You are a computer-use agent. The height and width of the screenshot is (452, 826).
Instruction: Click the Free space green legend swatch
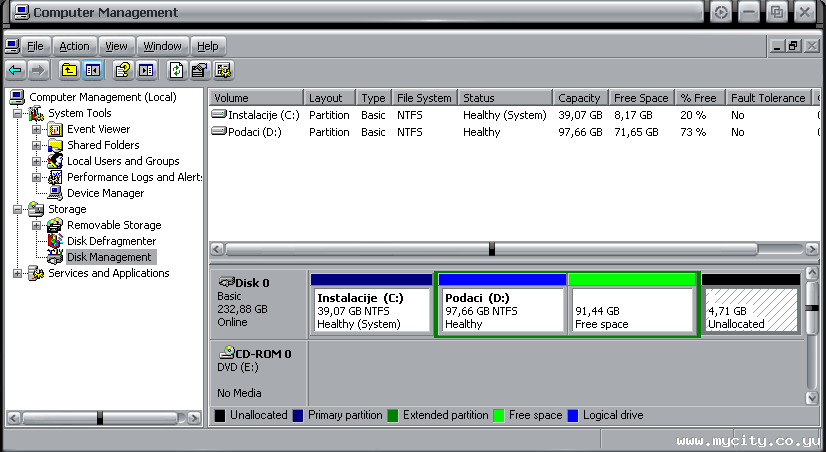(x=498, y=416)
